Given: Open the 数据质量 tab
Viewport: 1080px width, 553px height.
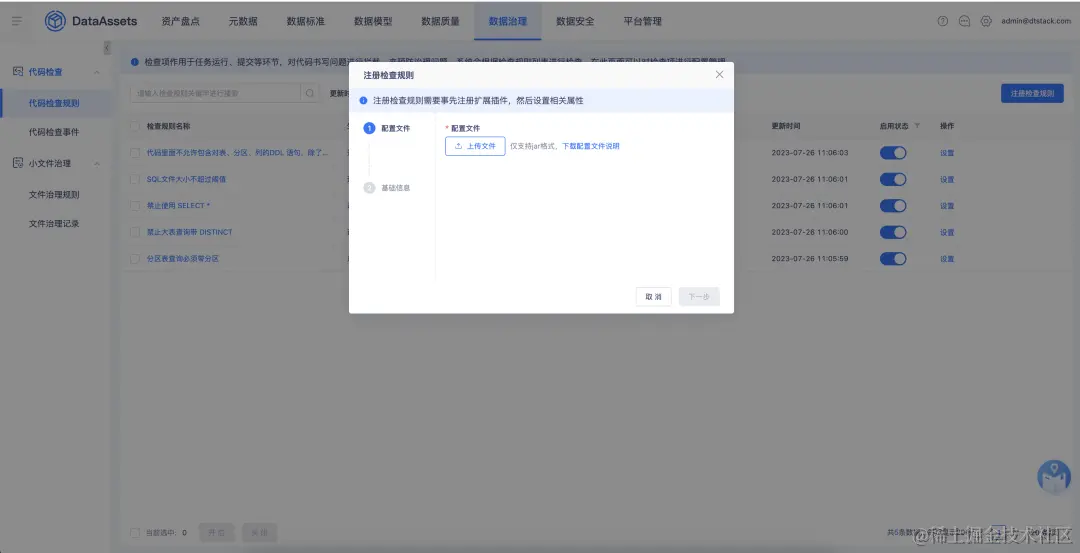Looking at the screenshot, I should [x=440, y=21].
